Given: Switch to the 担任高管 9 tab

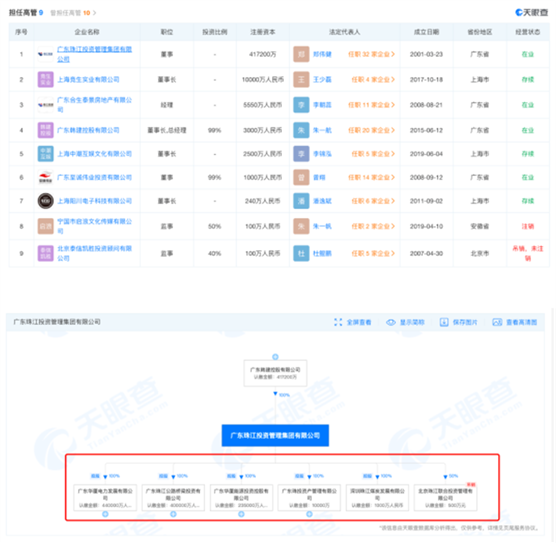Looking at the screenshot, I should tap(26, 13).
